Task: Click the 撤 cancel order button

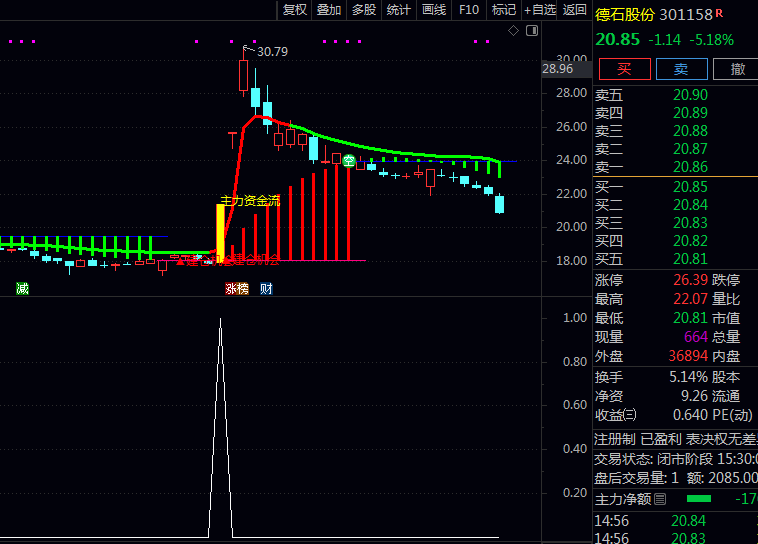Action: pos(737,69)
